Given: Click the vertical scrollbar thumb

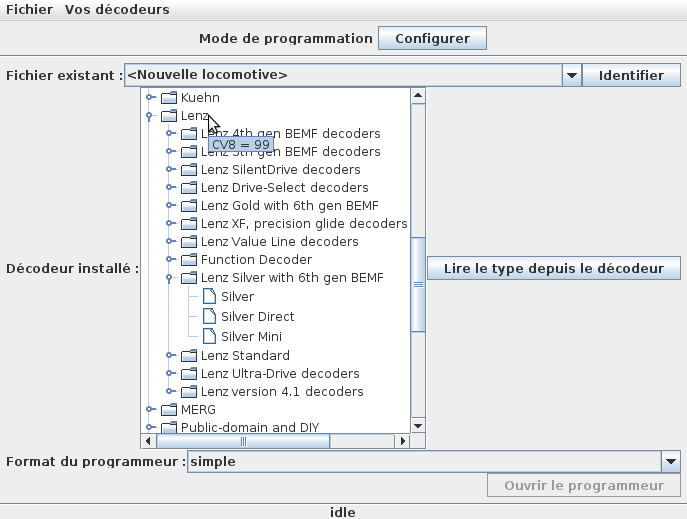Looking at the screenshot, I should click(x=418, y=285).
